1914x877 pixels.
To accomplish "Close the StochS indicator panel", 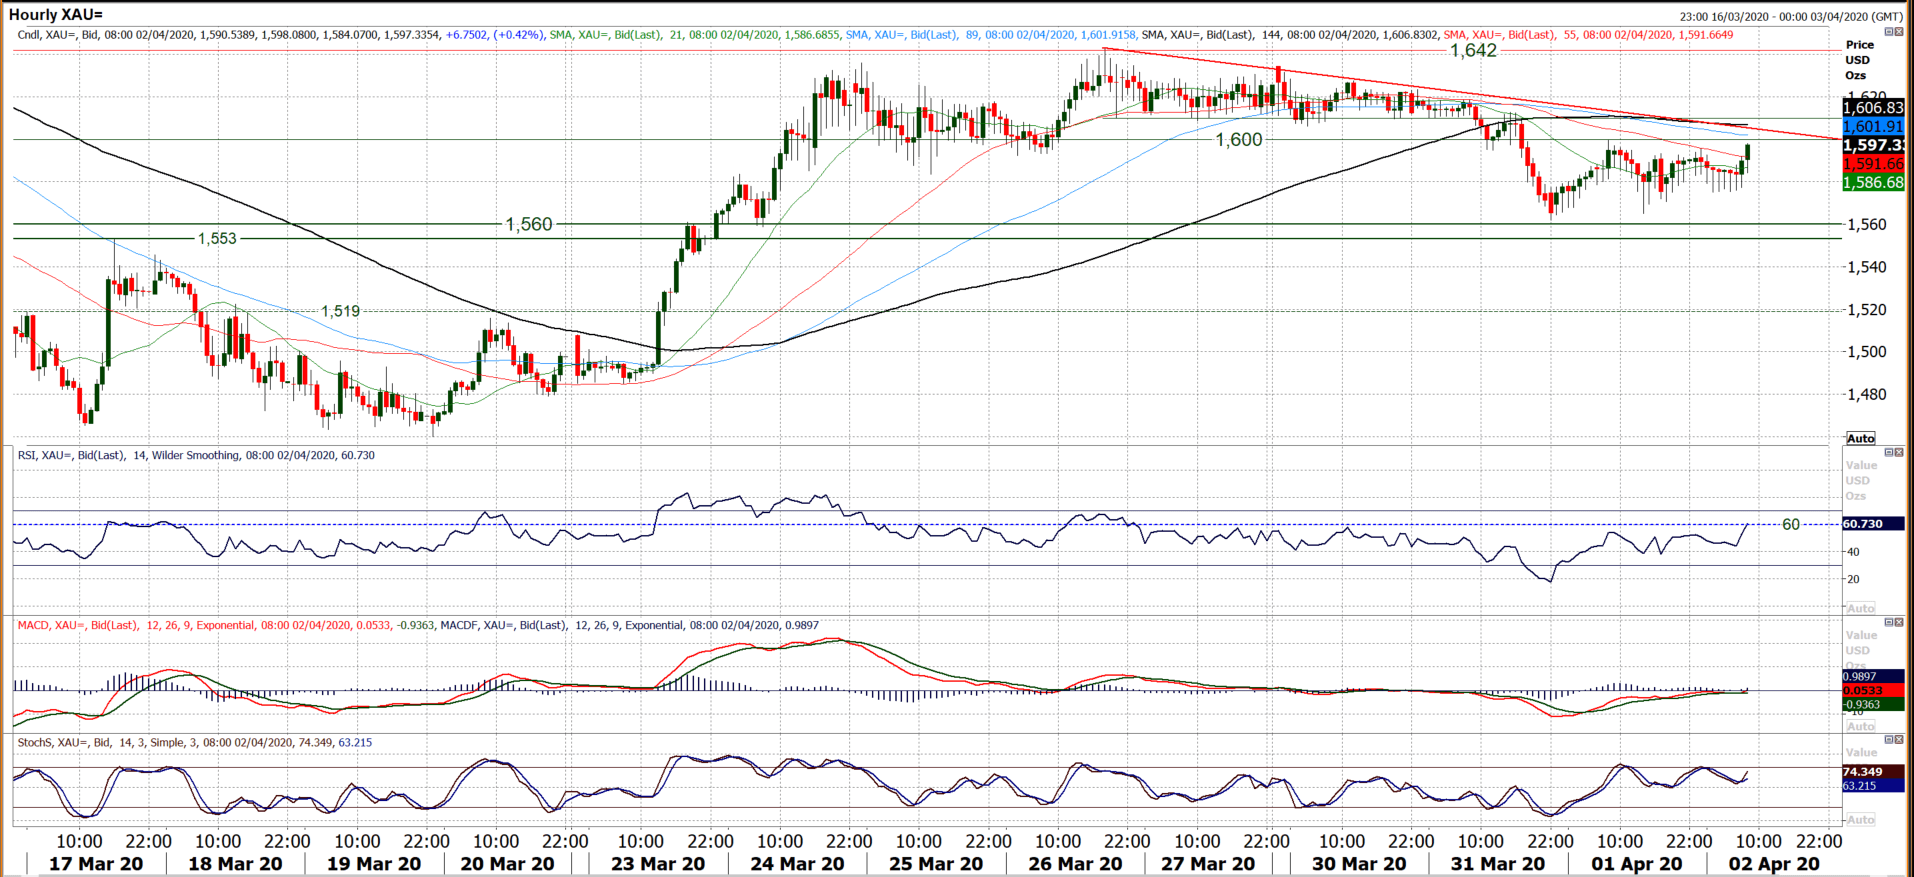I will pyautogui.click(x=1899, y=739).
